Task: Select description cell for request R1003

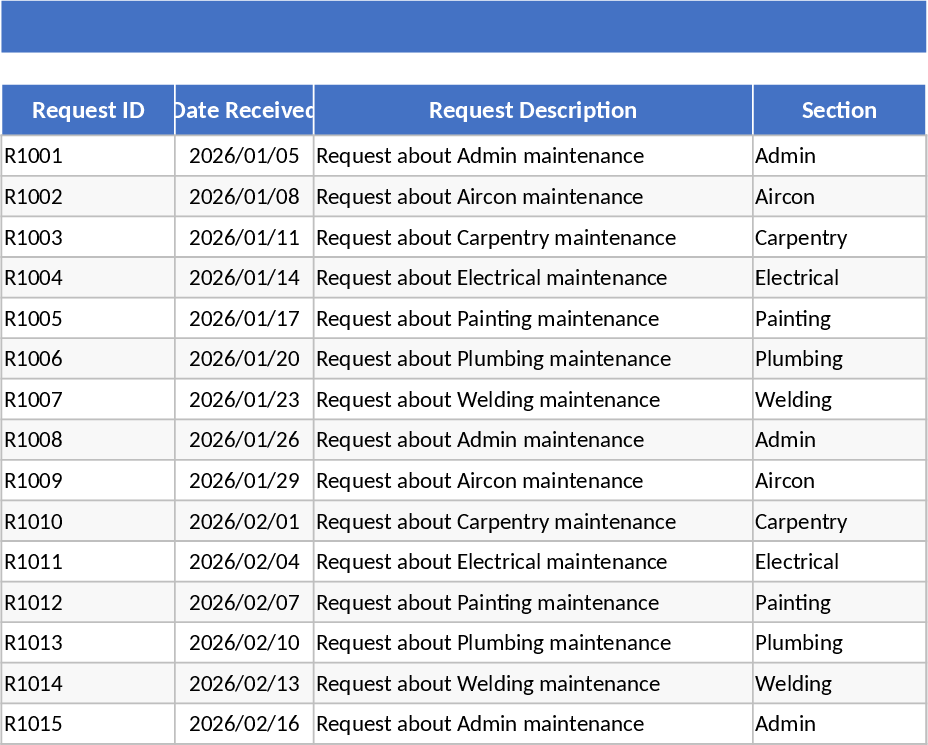Action: click(x=533, y=238)
